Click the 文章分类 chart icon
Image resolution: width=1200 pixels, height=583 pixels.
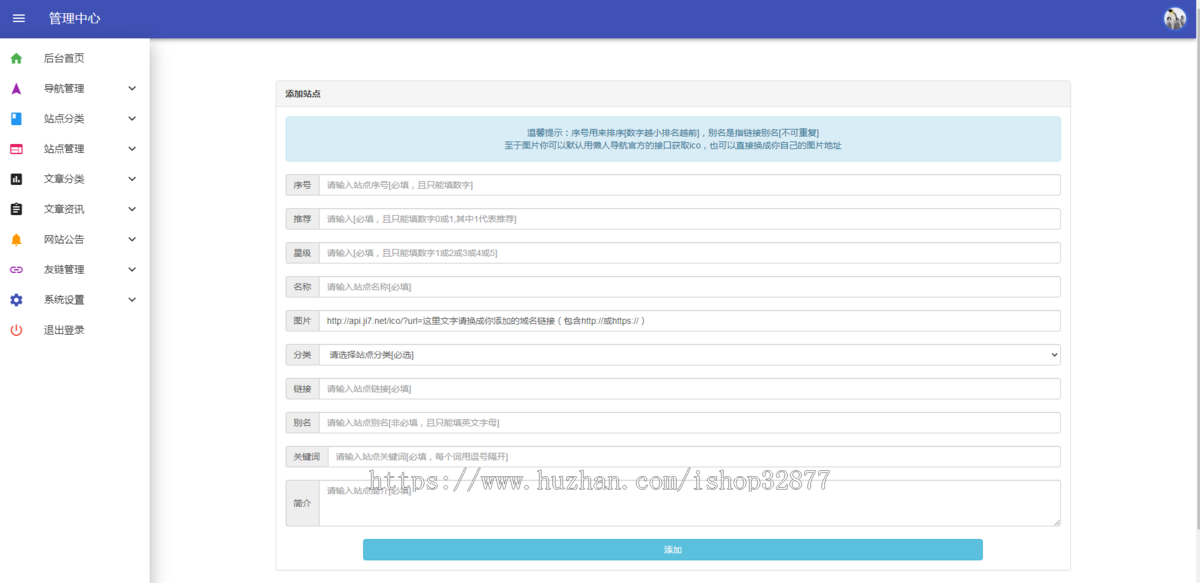click(x=16, y=179)
